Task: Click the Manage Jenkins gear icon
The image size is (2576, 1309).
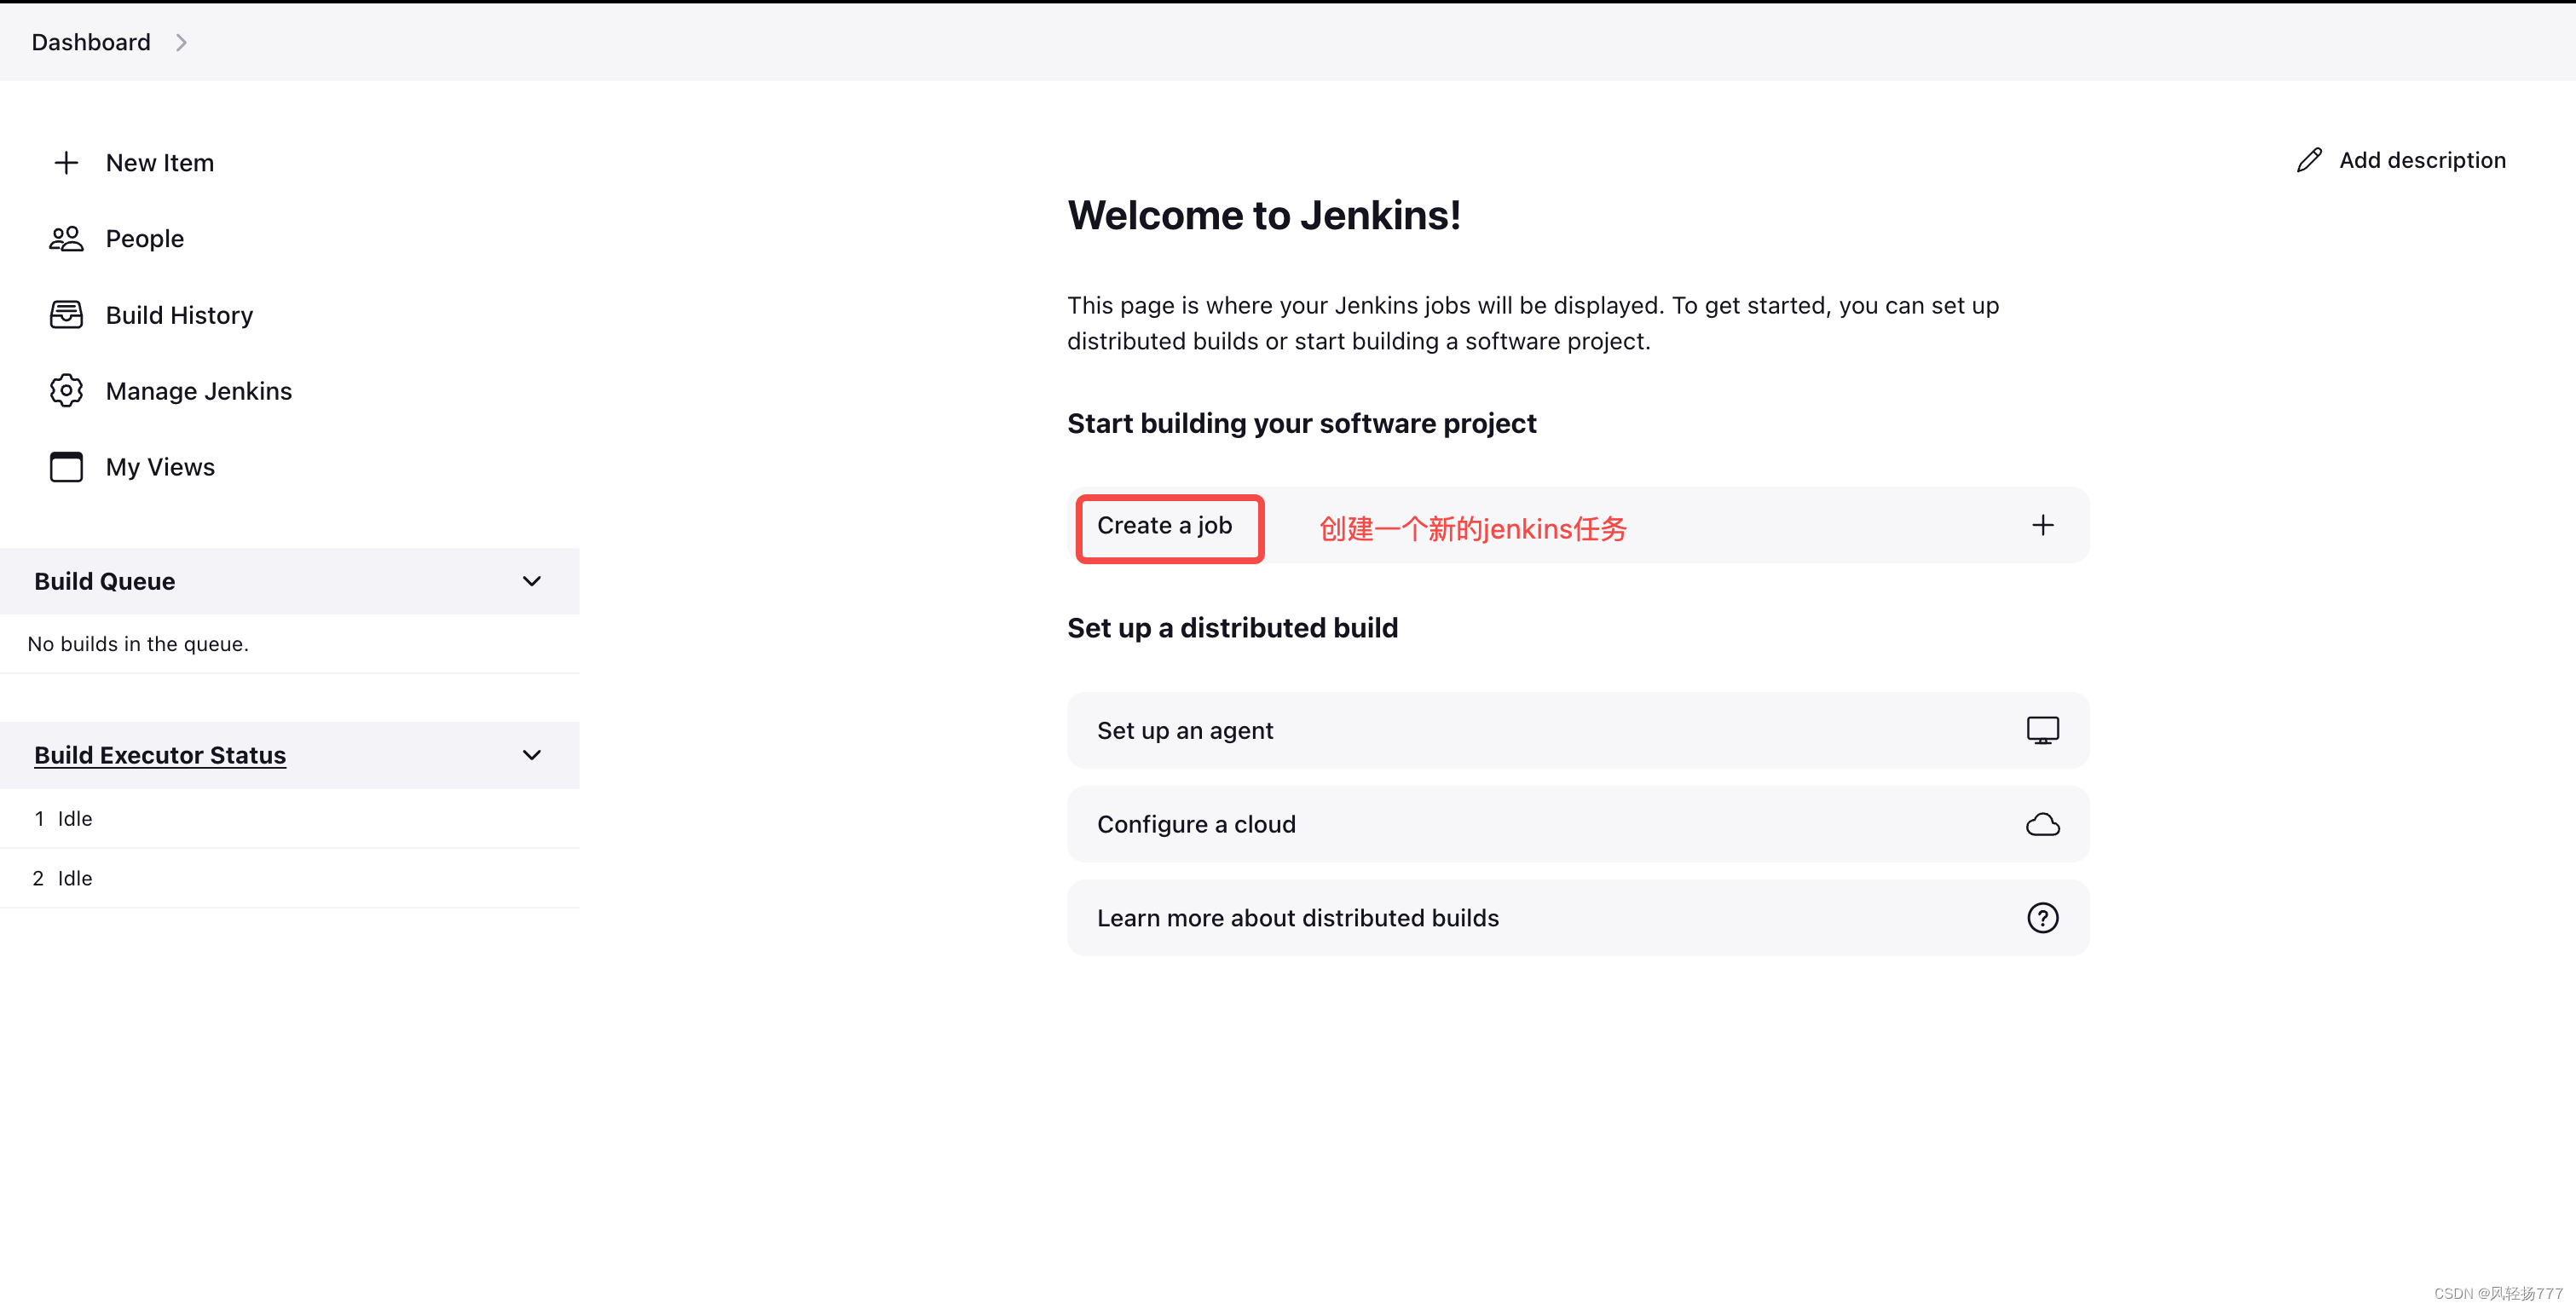Action: 66,391
